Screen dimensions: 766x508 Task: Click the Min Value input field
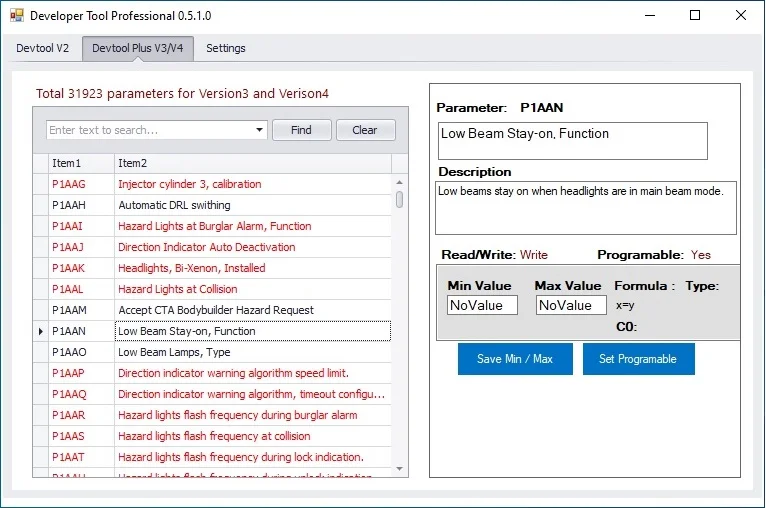482,305
